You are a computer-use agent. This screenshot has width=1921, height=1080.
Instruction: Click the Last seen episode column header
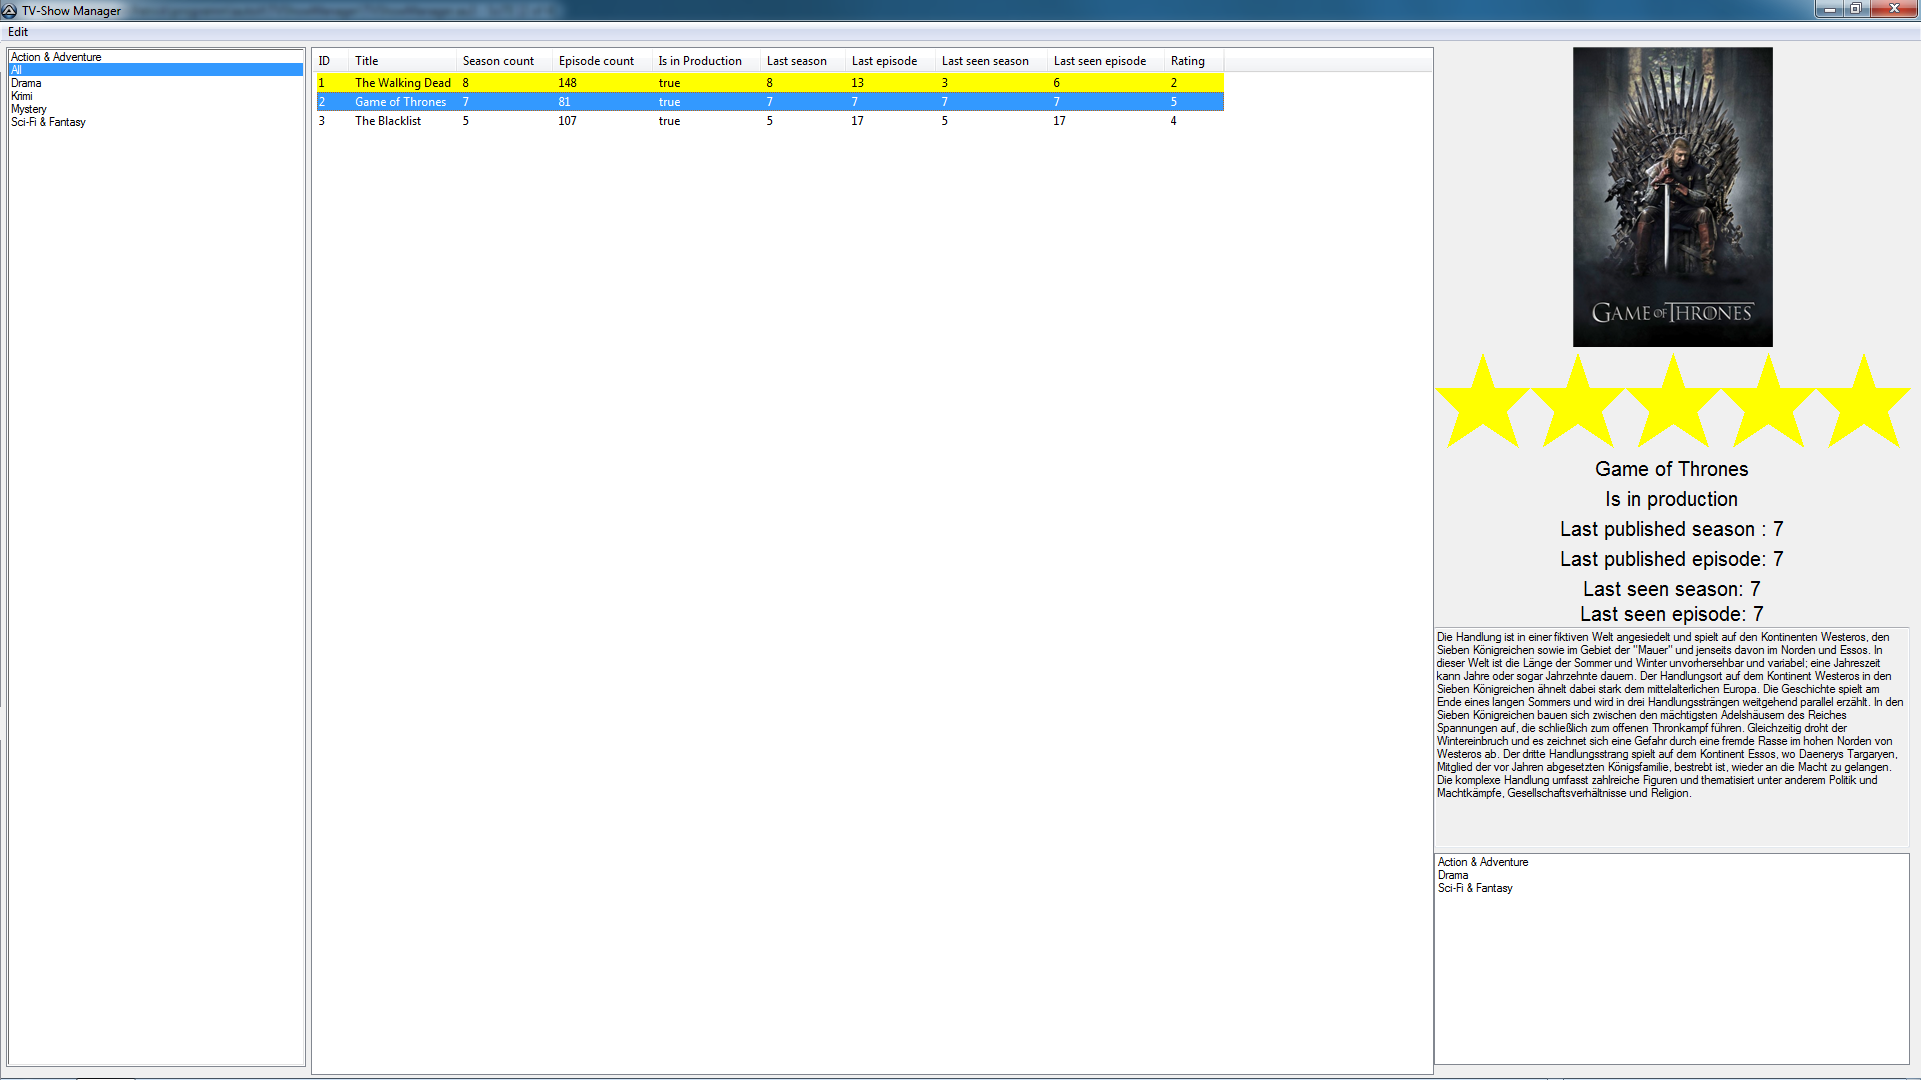(x=1099, y=61)
